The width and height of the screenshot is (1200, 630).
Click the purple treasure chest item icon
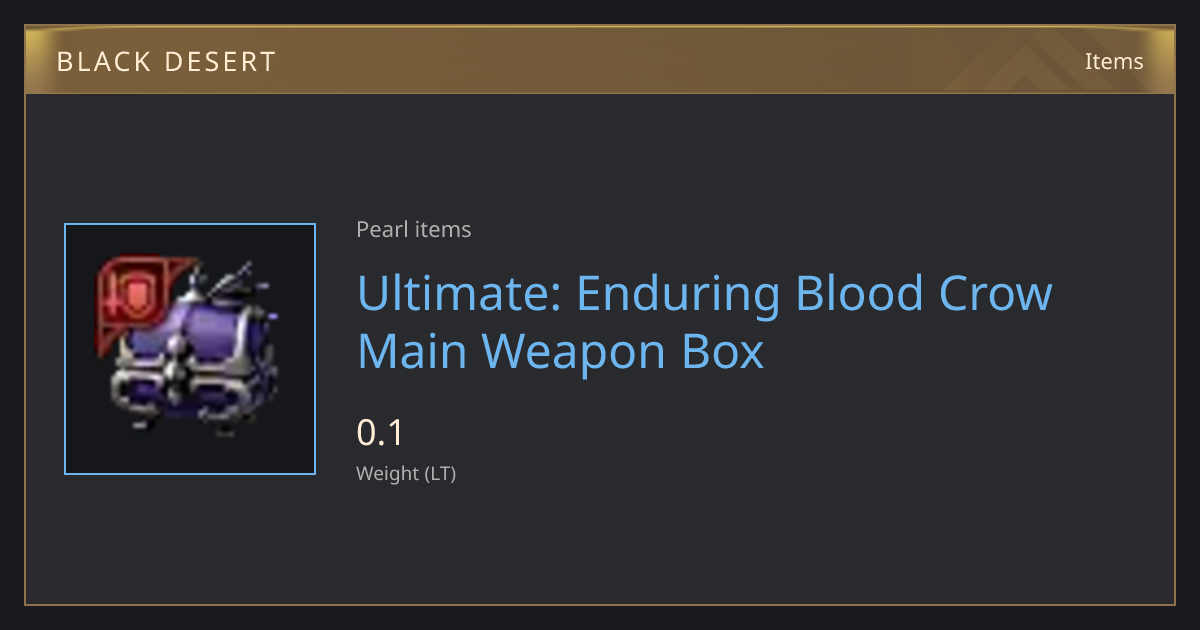click(x=190, y=345)
